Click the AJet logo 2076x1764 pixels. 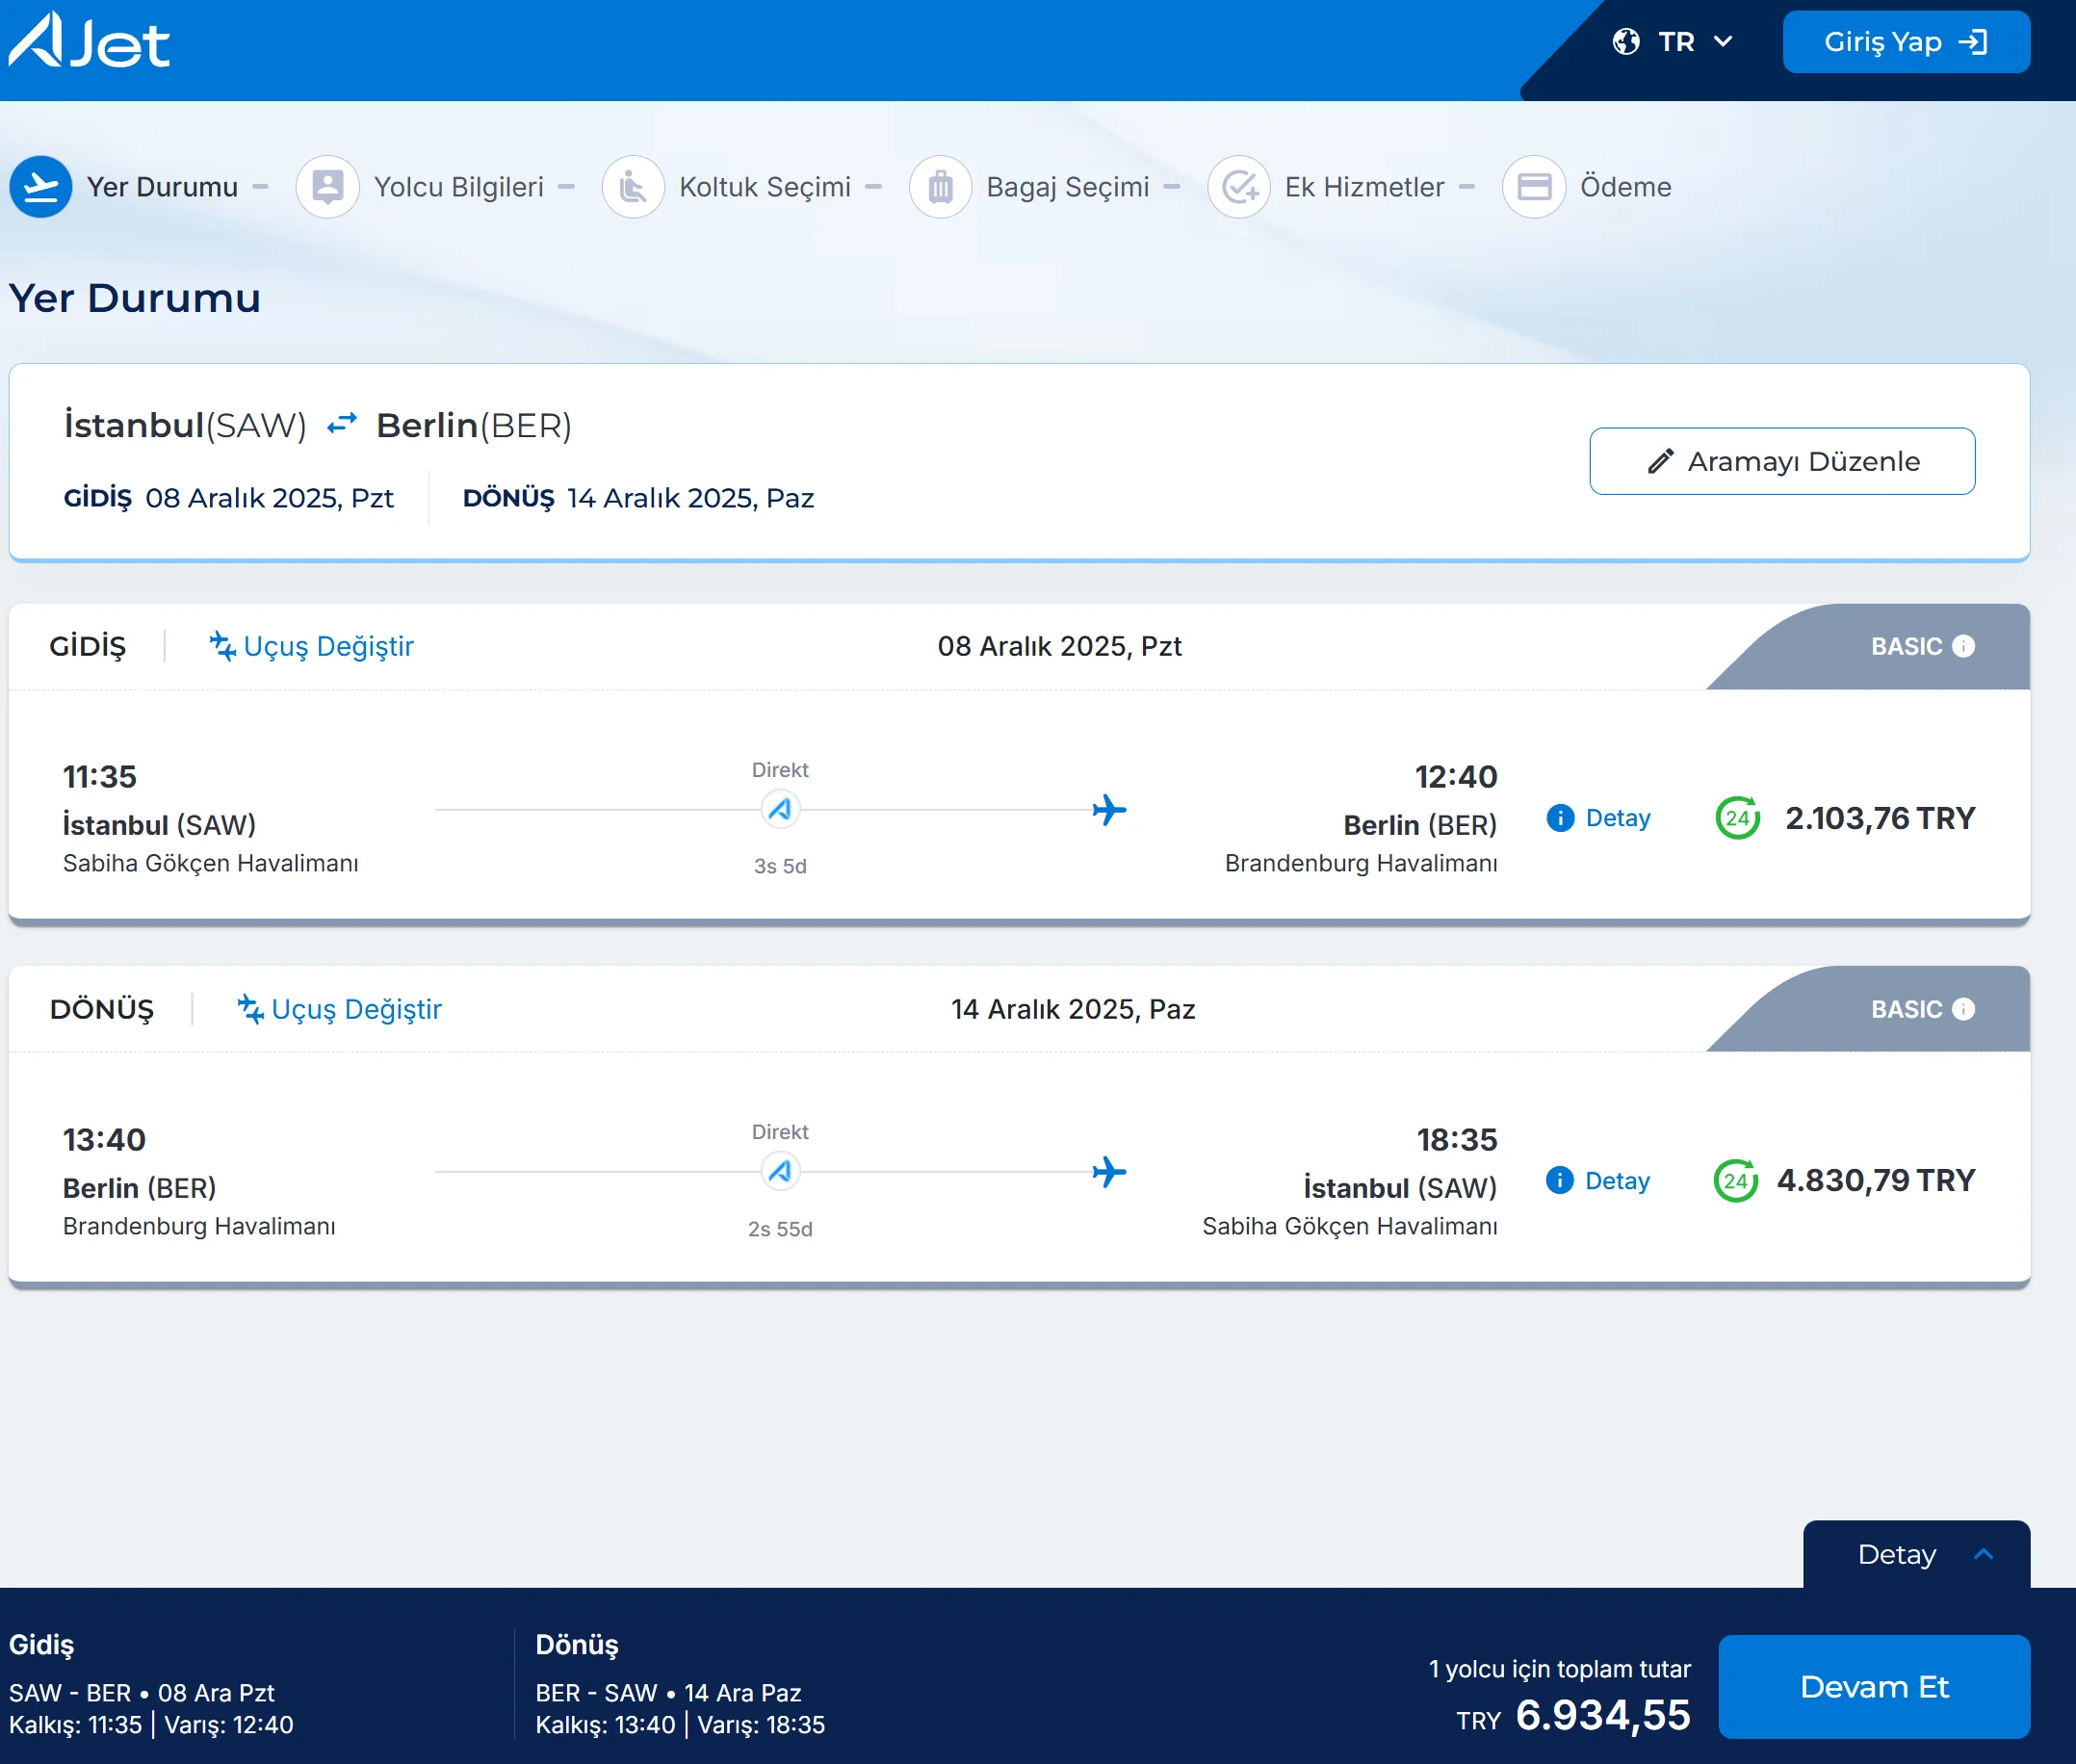click(90, 42)
